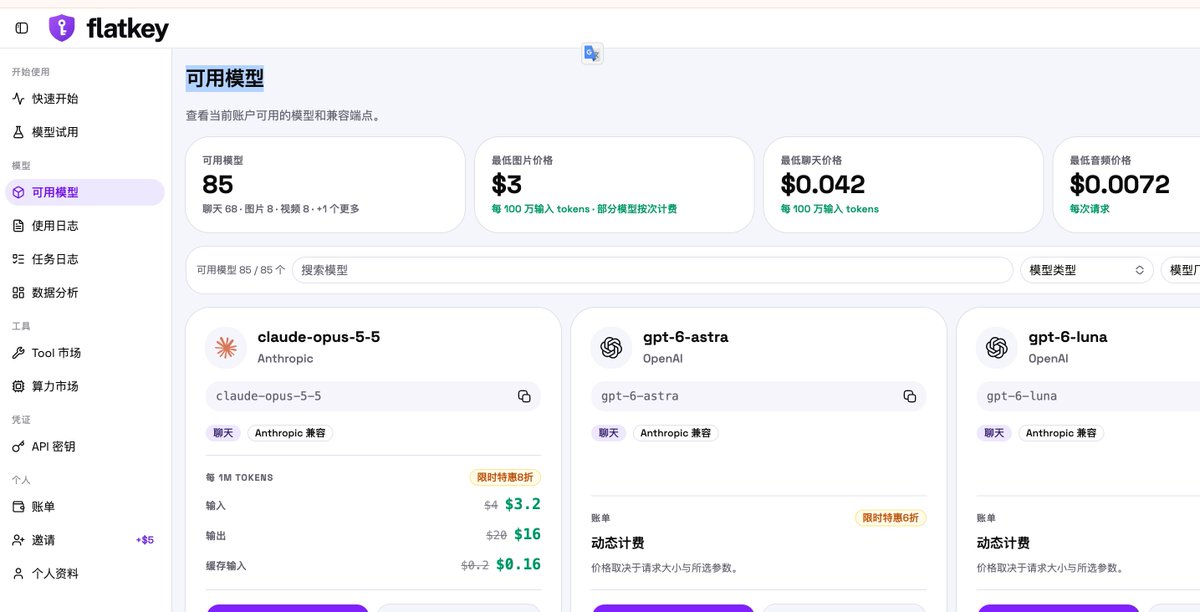
Task: Click Anthropic 兼容 tag on gpt-6-astra card
Action: [x=676, y=433]
